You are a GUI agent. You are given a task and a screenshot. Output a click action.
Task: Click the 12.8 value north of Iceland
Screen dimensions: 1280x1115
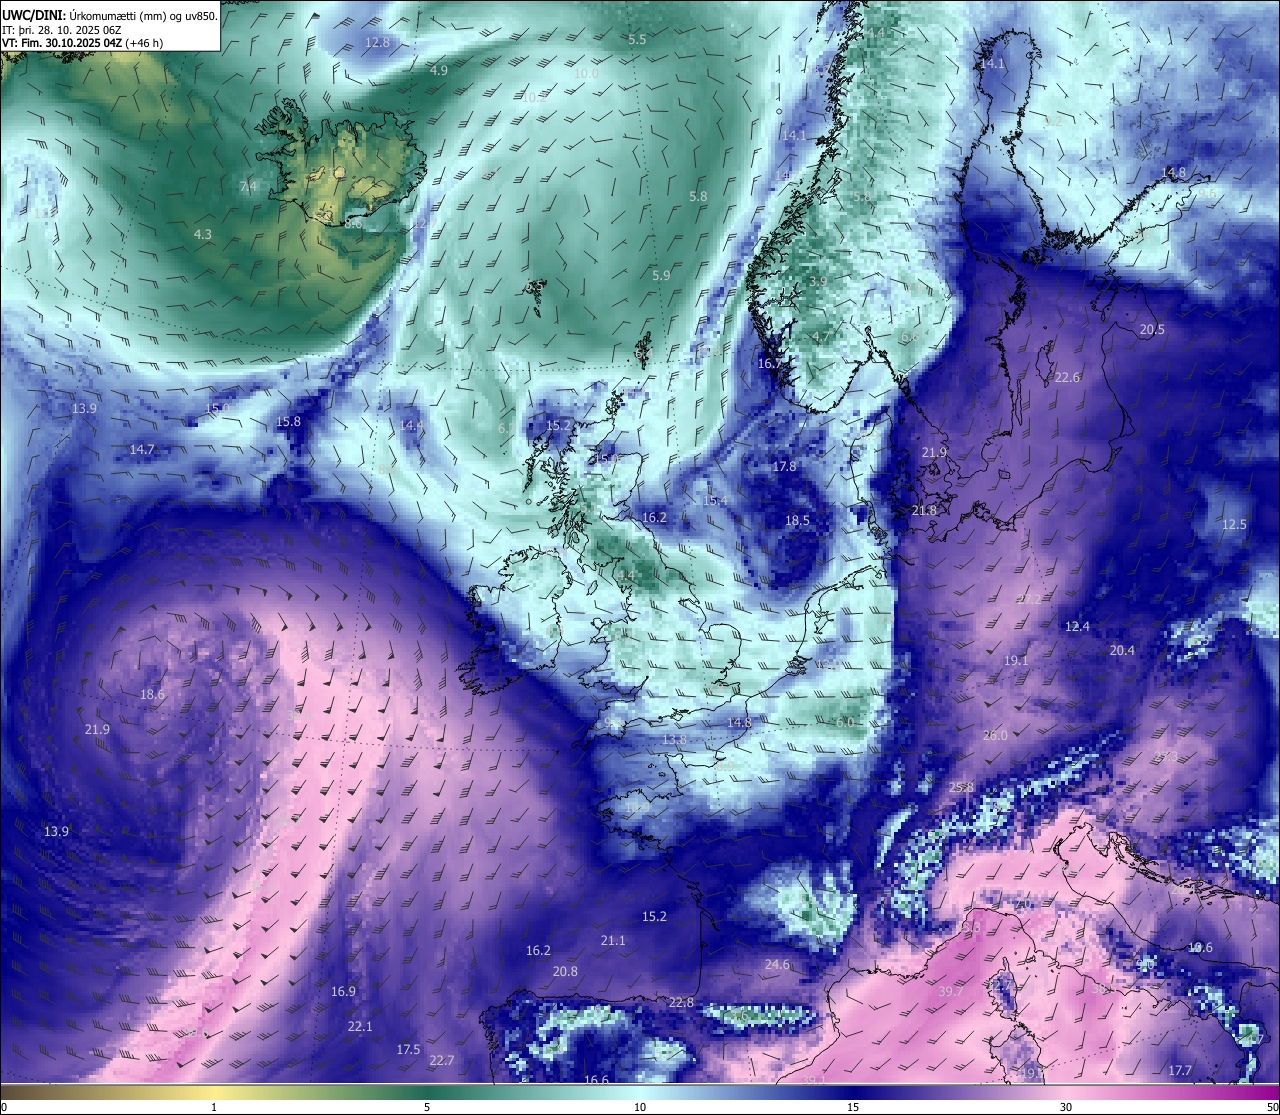pos(378,42)
